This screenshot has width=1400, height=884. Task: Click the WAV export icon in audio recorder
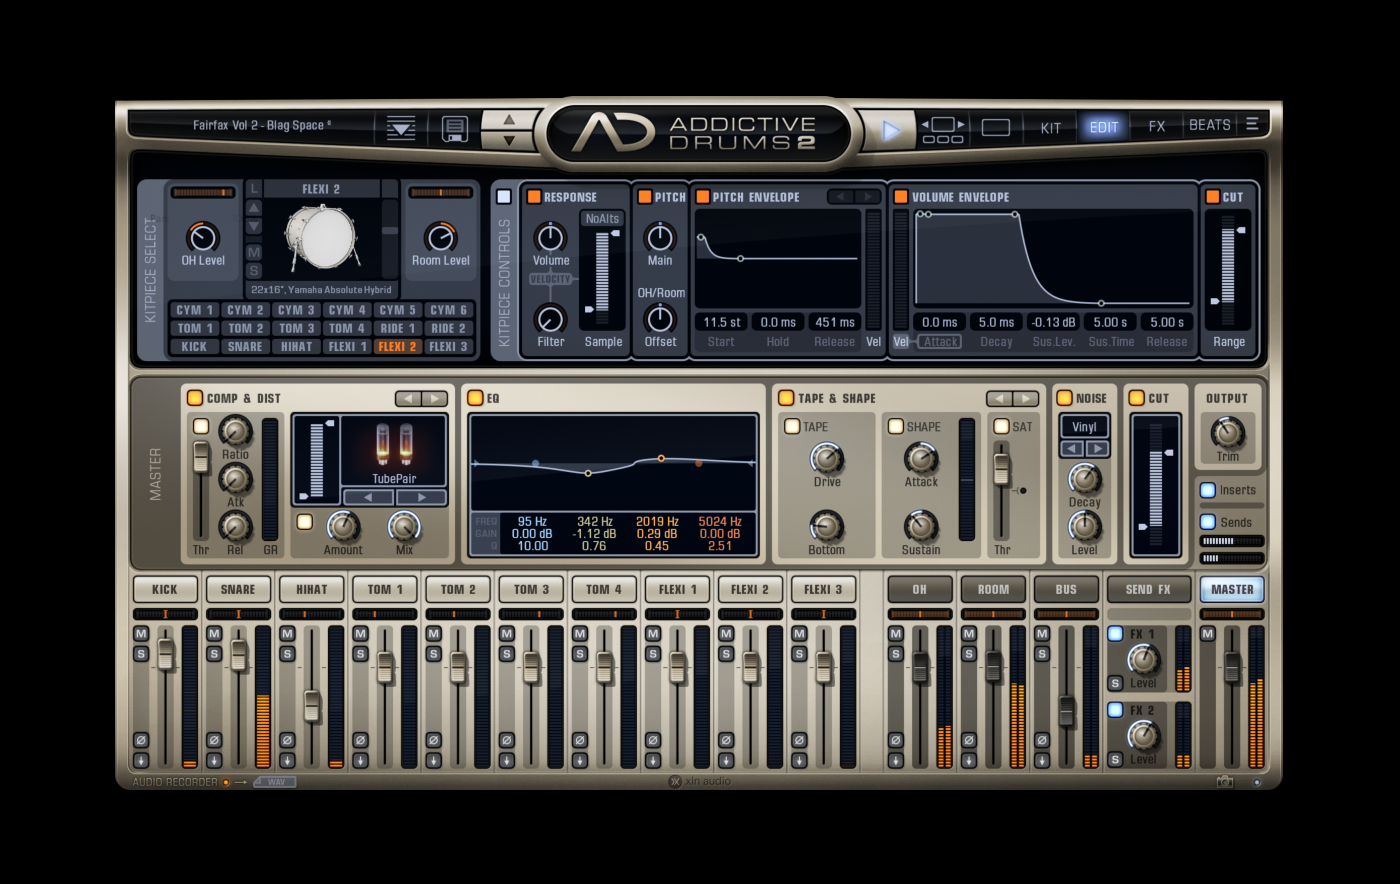274,782
